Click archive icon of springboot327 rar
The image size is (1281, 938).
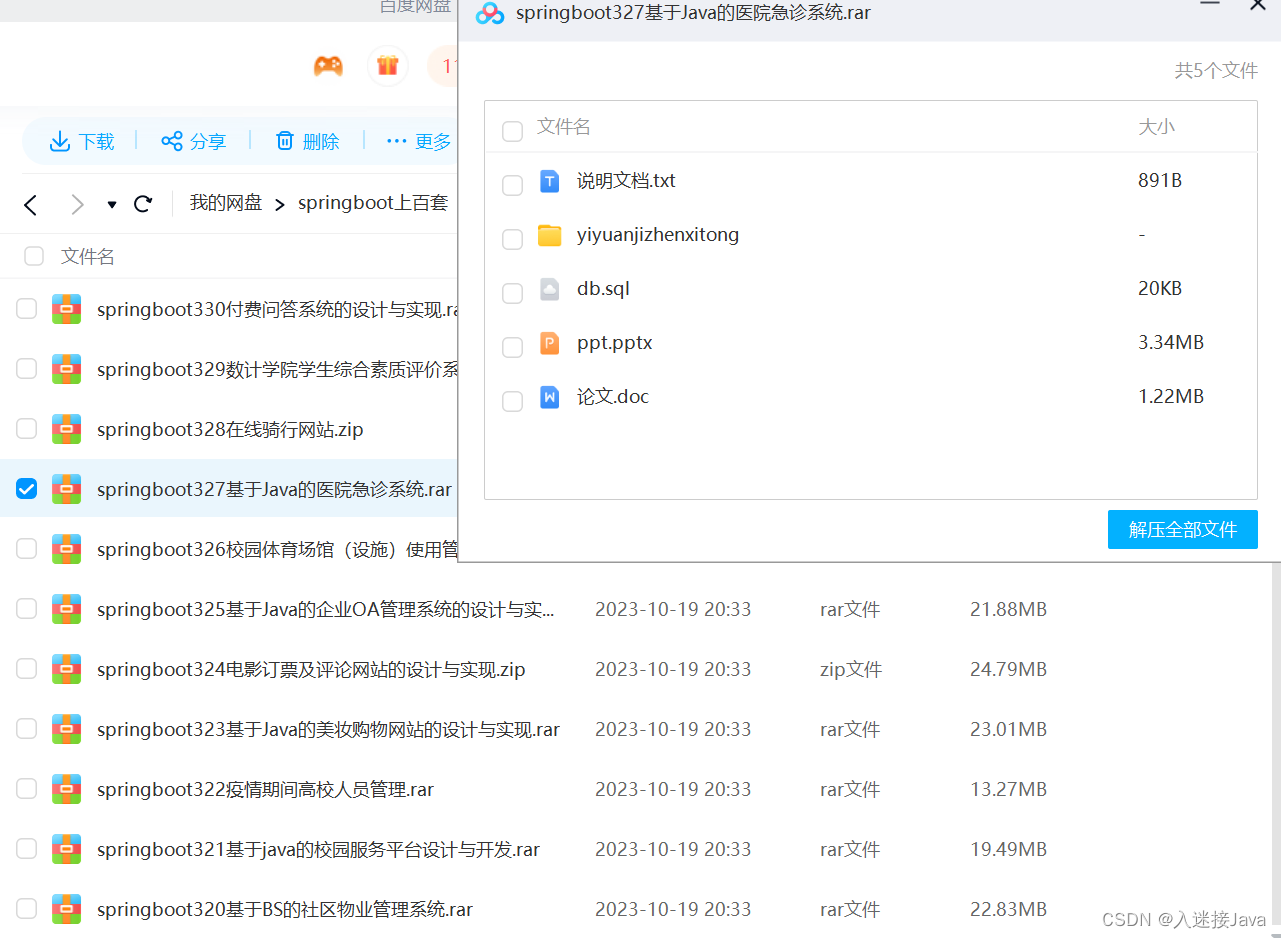(67, 489)
